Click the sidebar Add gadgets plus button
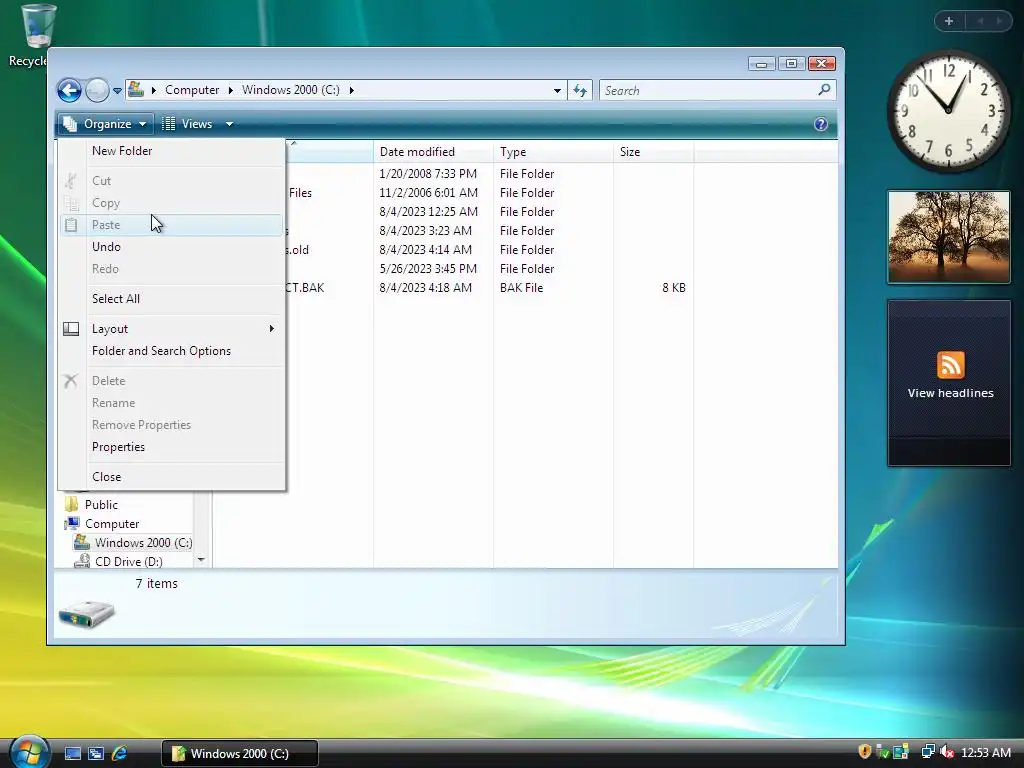The width and height of the screenshot is (1024, 768). pos(949,22)
